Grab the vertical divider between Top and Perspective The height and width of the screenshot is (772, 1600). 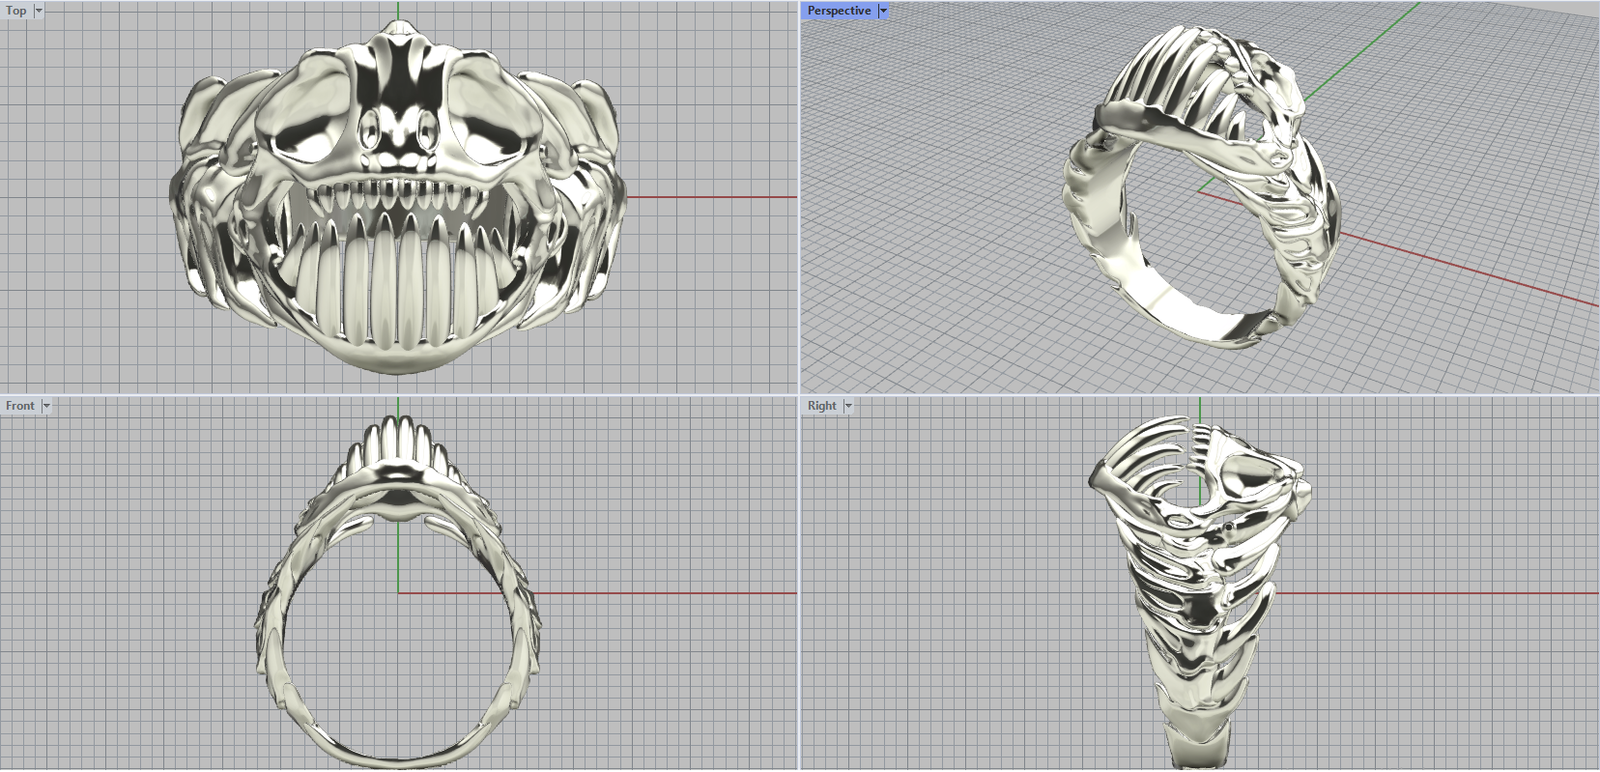pos(799,200)
